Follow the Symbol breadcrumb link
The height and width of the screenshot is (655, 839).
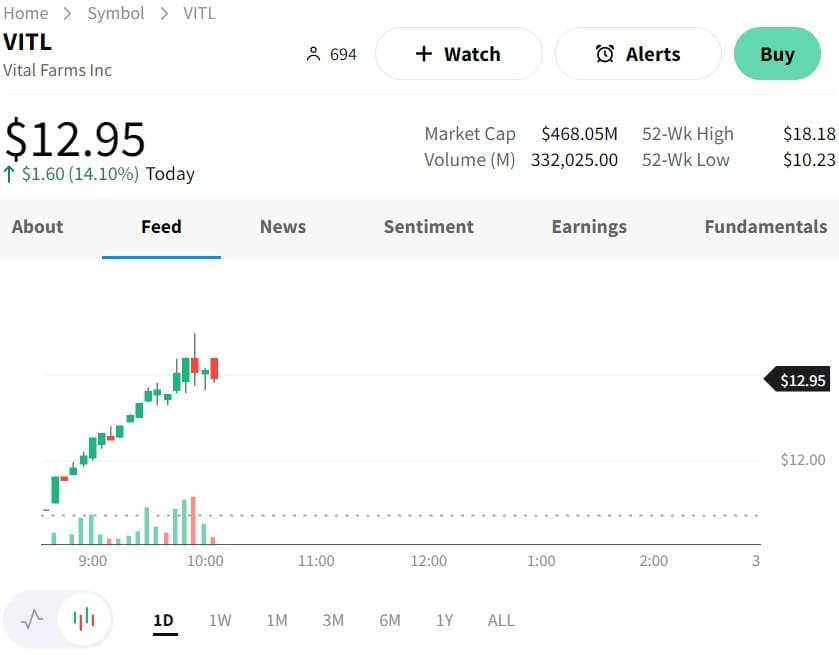116,13
